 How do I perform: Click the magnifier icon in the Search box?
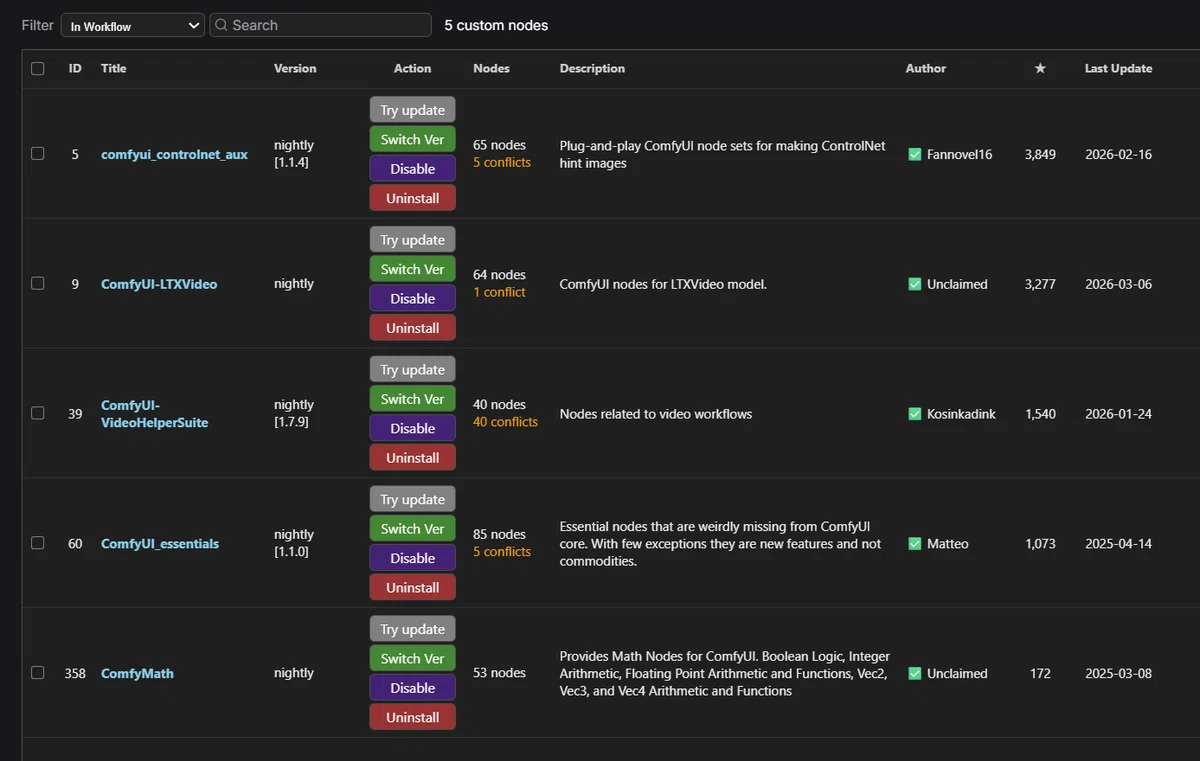tap(221, 25)
